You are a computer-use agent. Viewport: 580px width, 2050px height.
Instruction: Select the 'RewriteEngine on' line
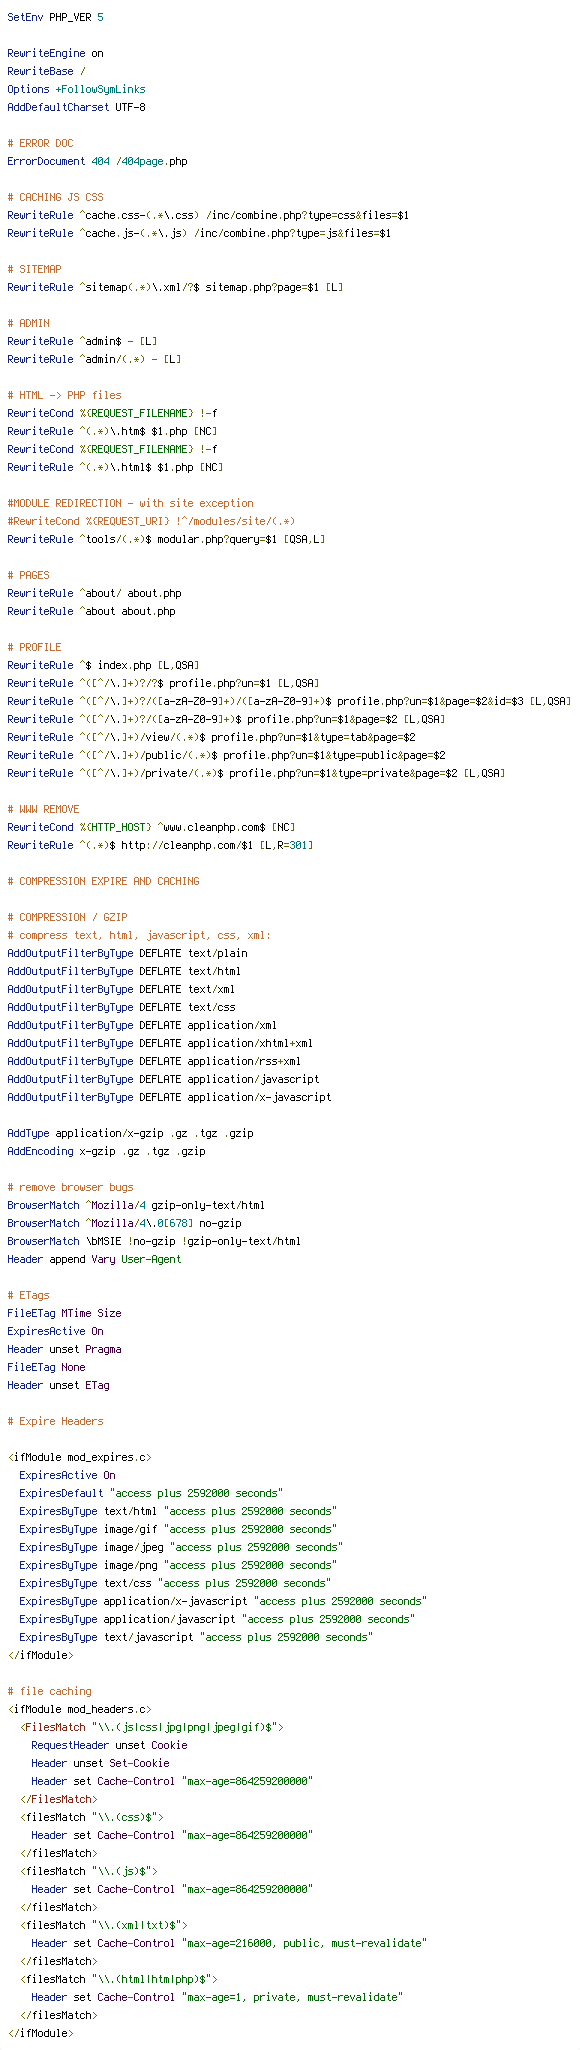[55, 54]
